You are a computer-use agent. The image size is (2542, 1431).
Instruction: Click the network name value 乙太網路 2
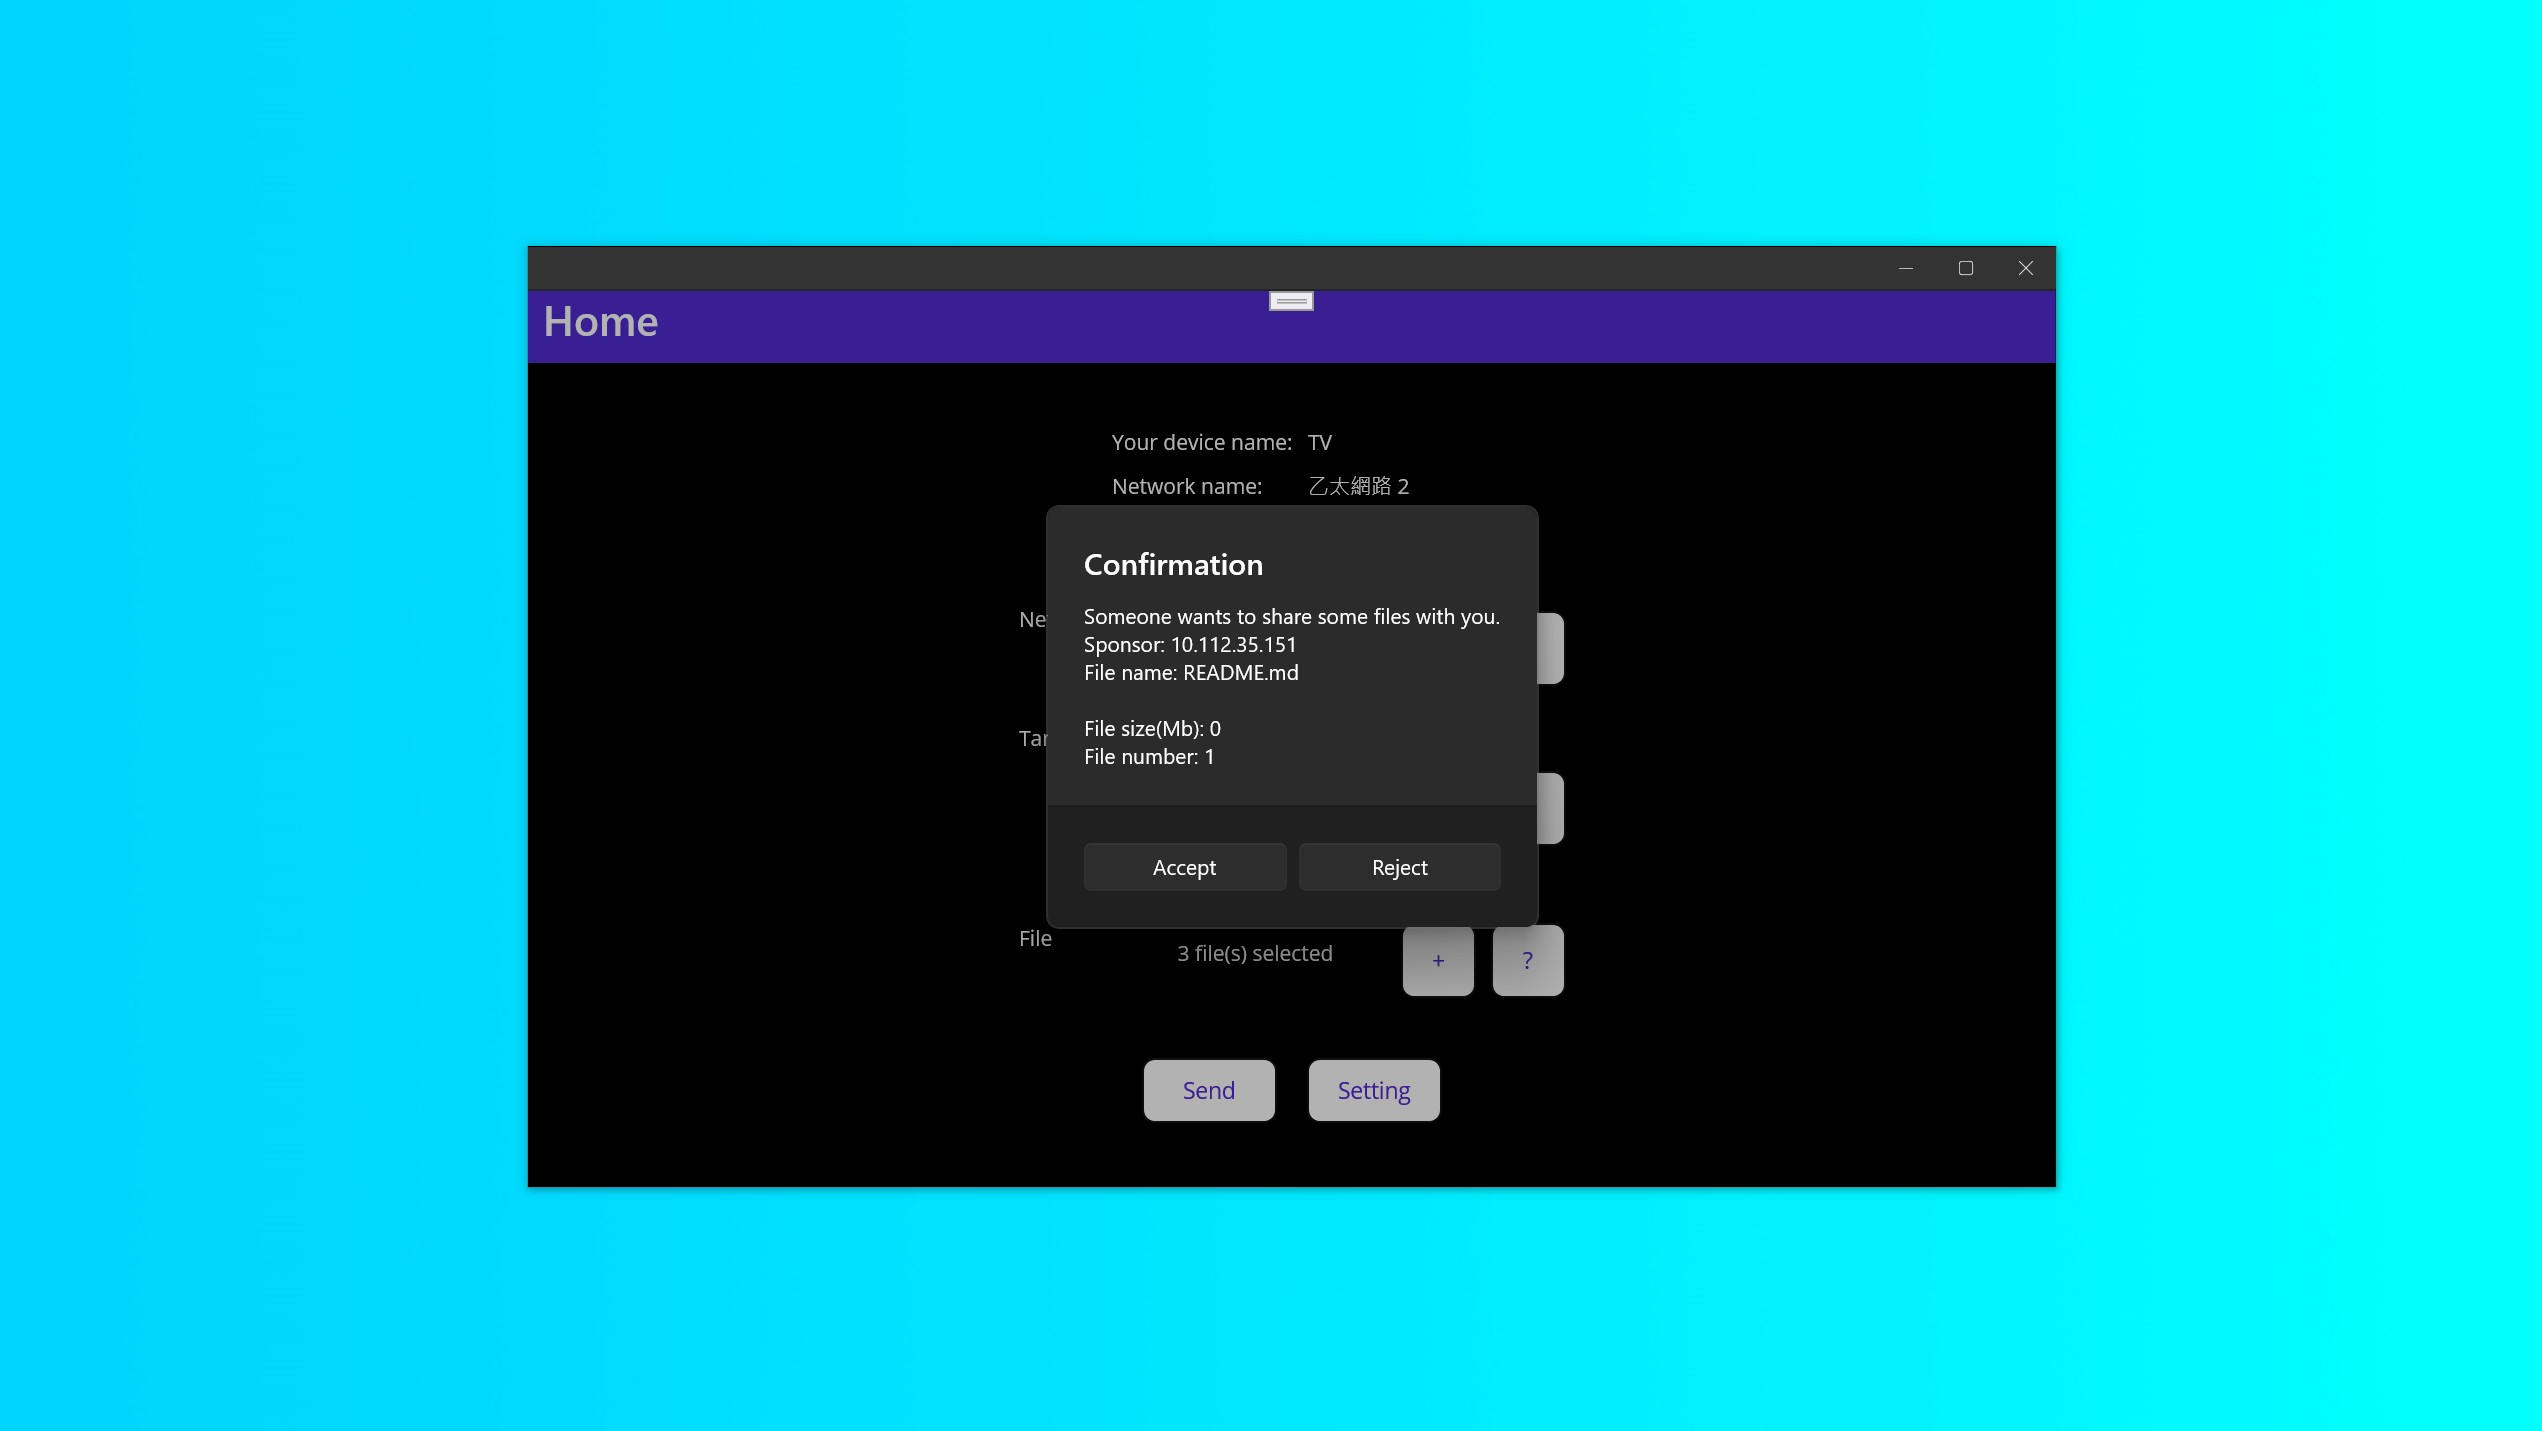1358,486
